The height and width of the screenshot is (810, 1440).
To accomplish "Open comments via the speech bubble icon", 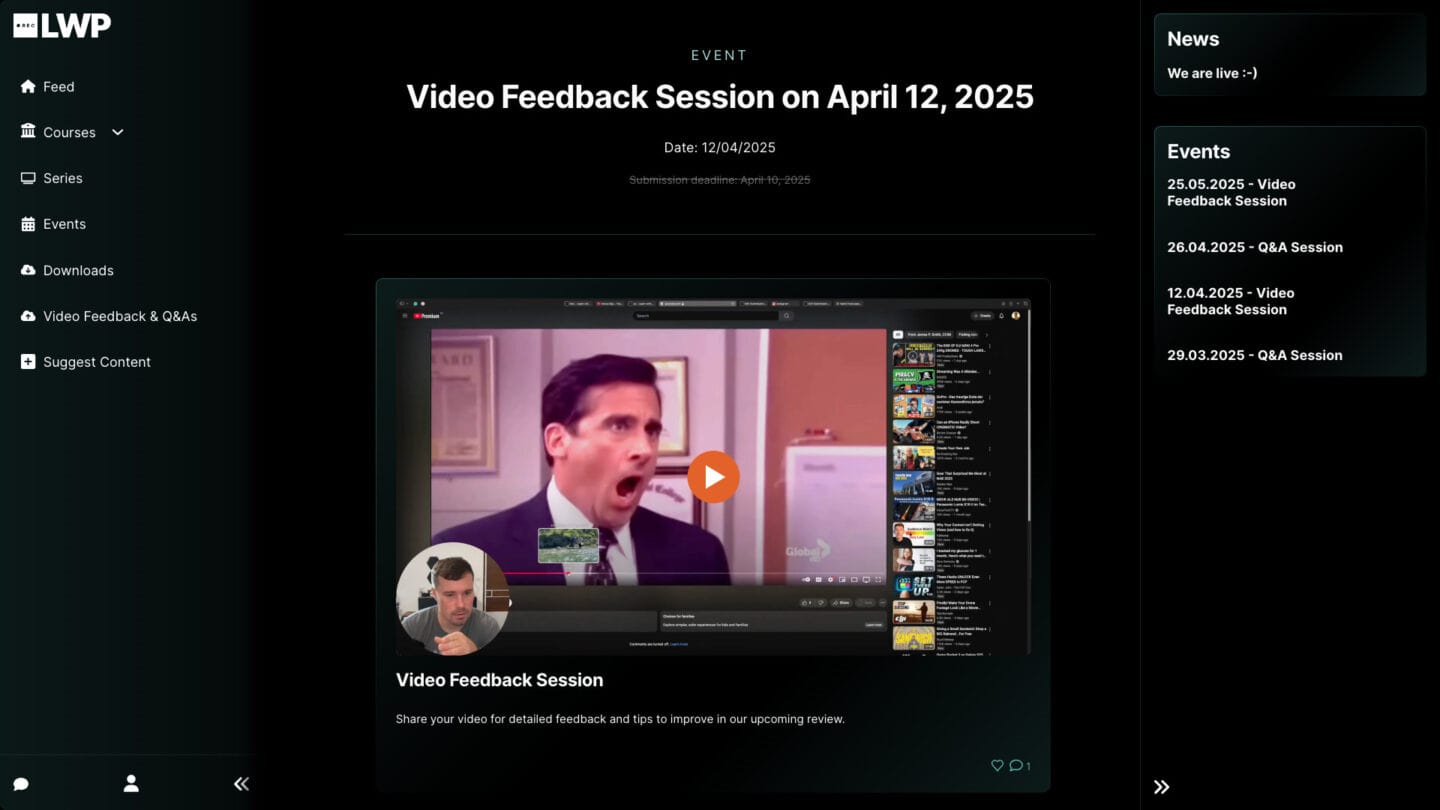I will pos(1016,765).
